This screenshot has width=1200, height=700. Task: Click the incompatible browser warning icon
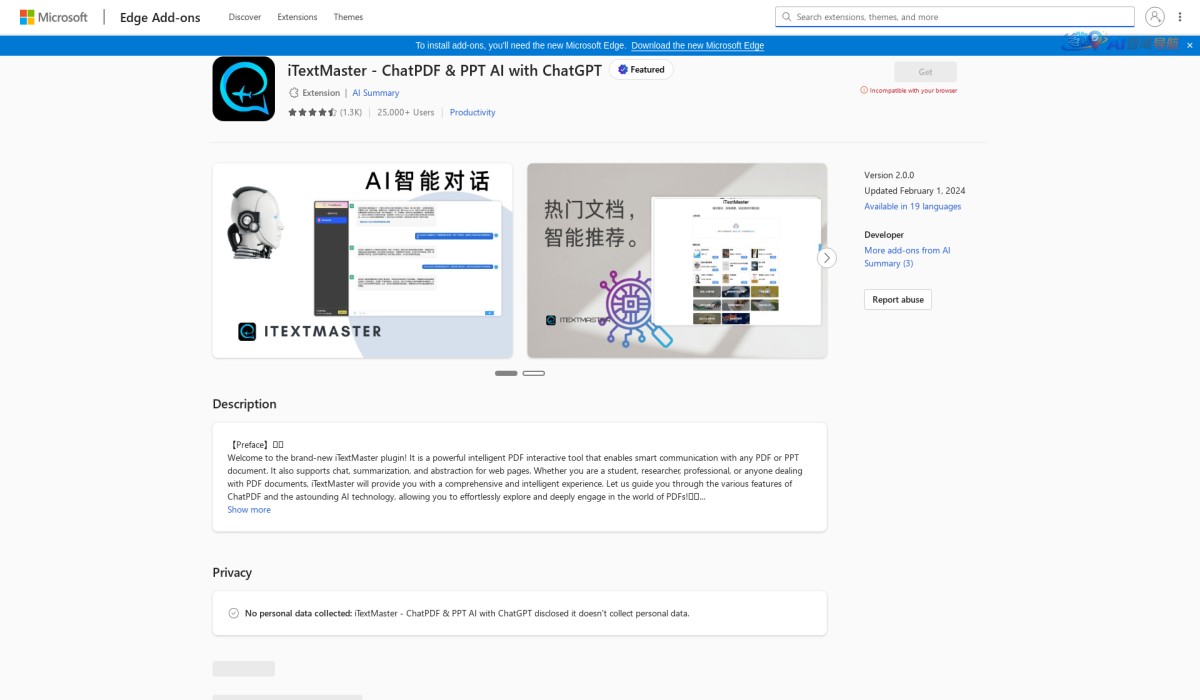tap(862, 89)
